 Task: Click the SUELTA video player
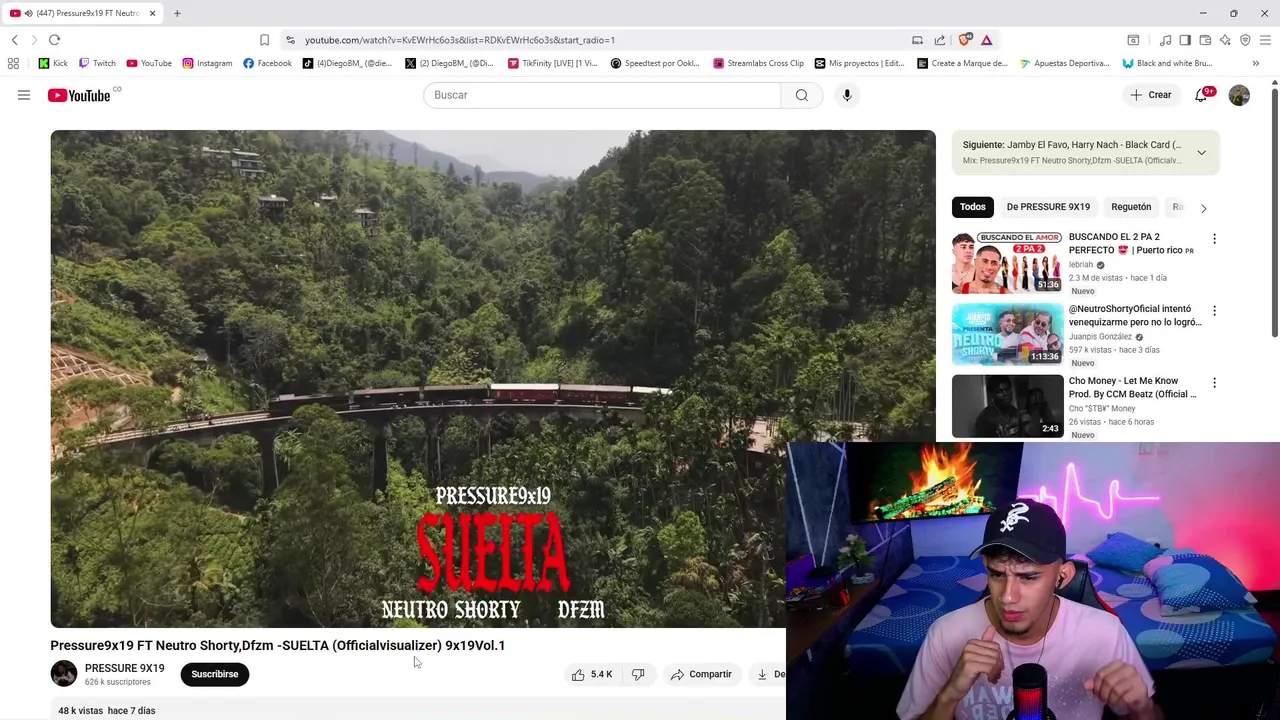(493, 379)
